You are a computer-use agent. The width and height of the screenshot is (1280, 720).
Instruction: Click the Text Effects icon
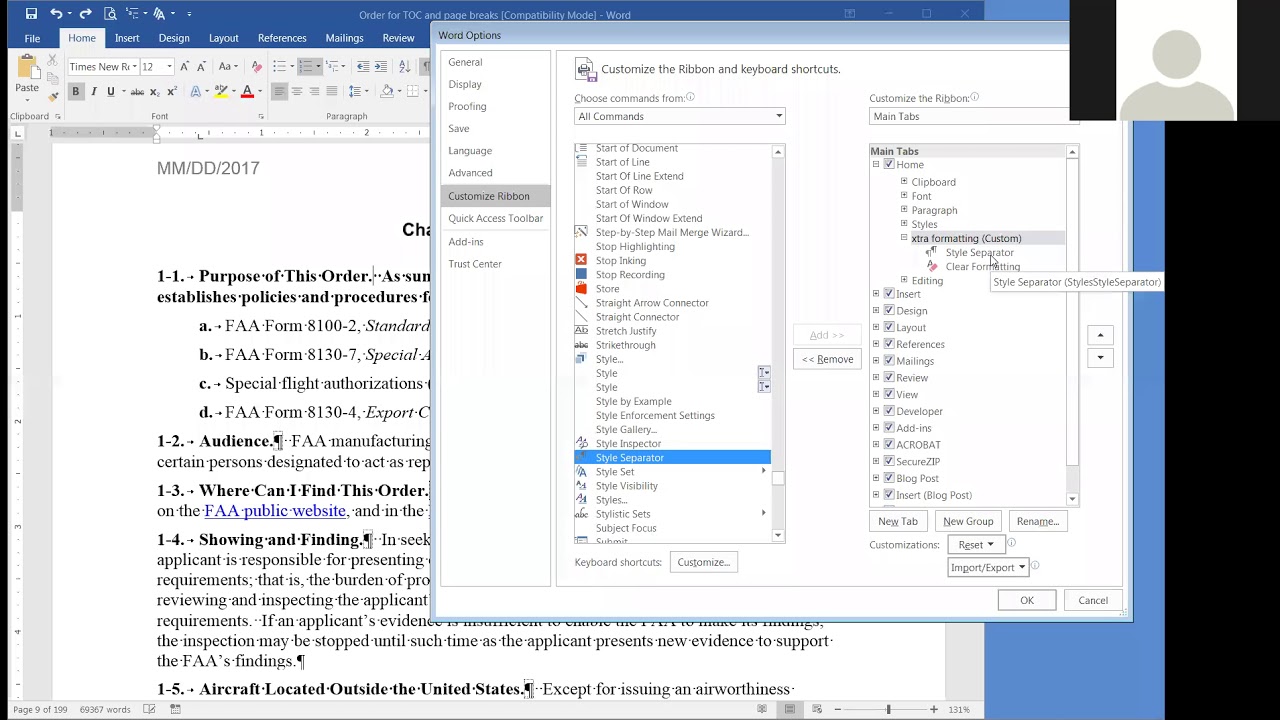(x=196, y=91)
